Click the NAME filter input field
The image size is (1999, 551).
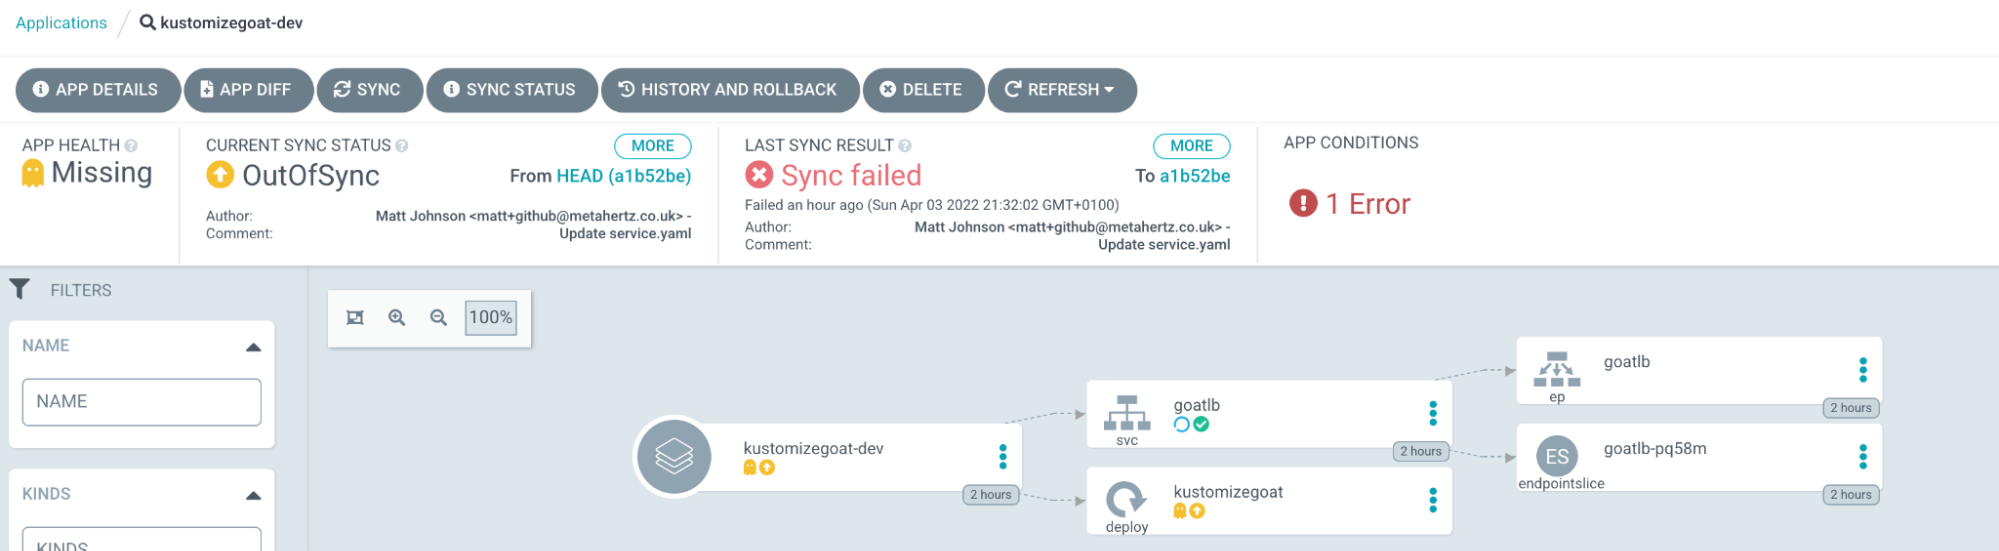pyautogui.click(x=142, y=402)
